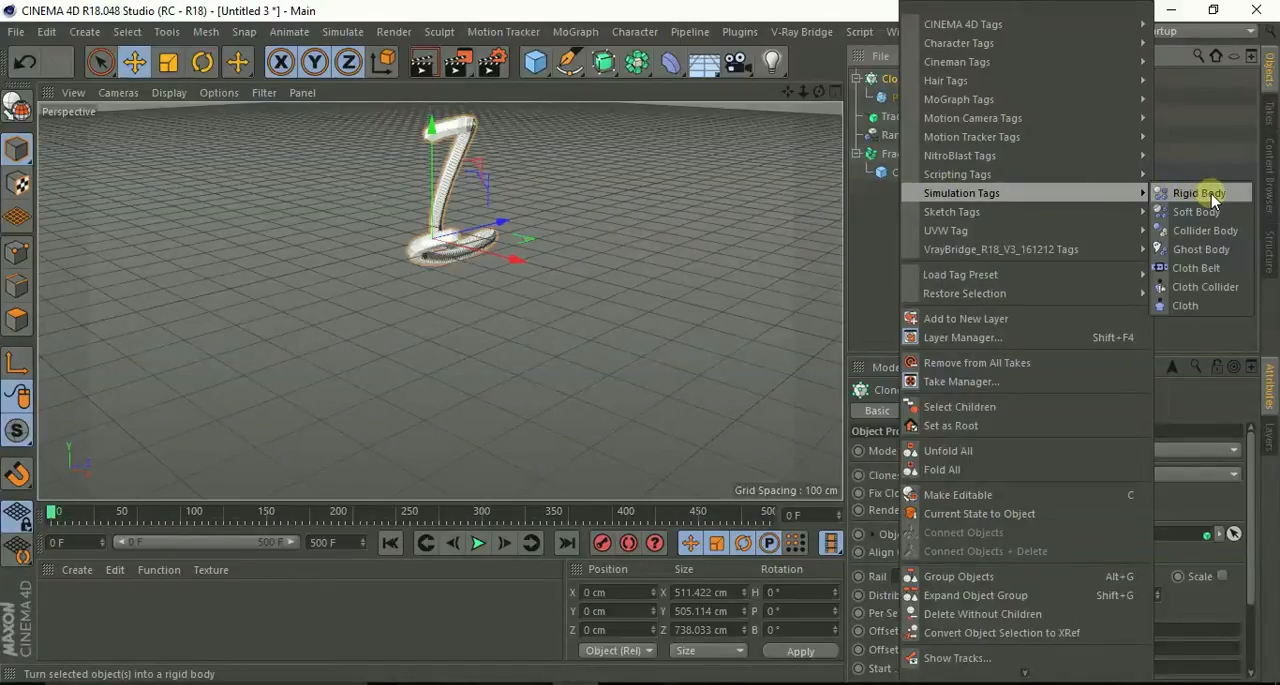Screen dimensions: 1280x685
Task: Open material manager Create menu
Action: [77, 570]
